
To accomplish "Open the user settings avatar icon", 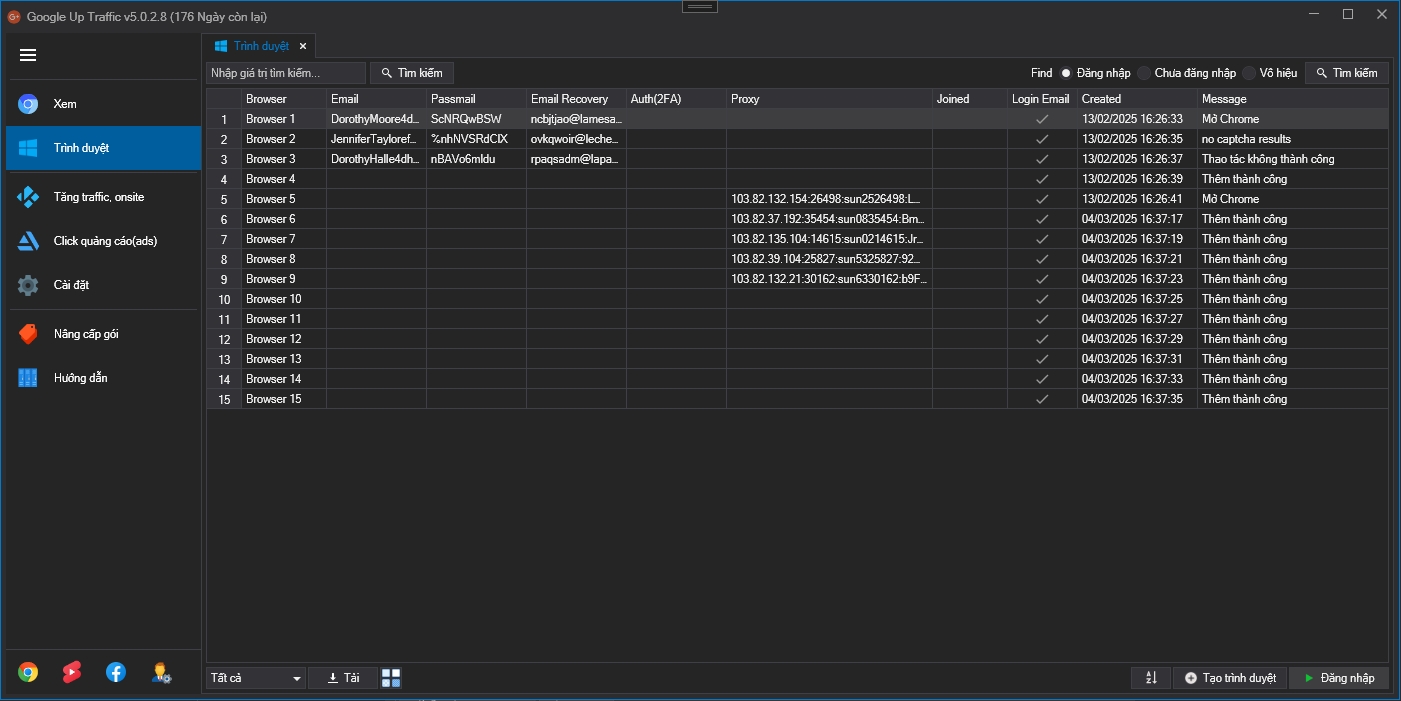I will 161,672.
